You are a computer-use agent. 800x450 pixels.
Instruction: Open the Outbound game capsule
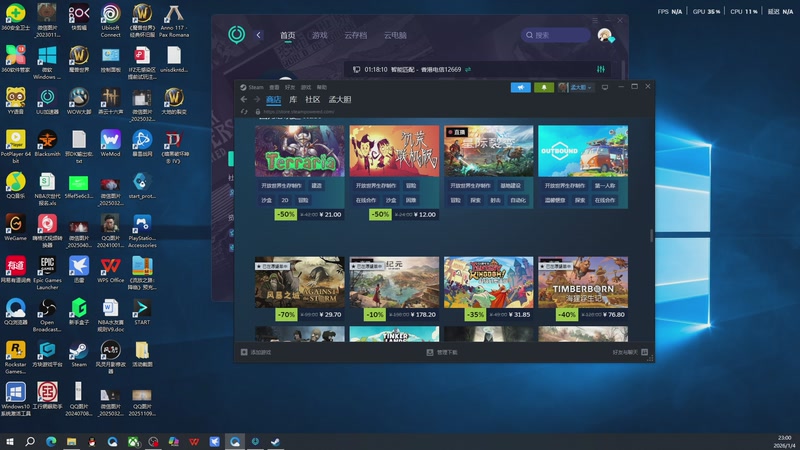(x=583, y=151)
